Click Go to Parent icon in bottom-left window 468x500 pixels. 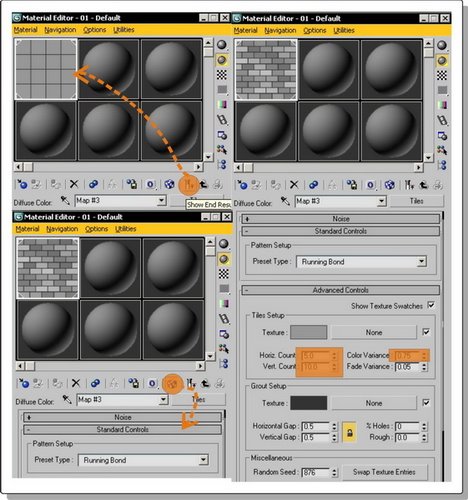(x=205, y=383)
